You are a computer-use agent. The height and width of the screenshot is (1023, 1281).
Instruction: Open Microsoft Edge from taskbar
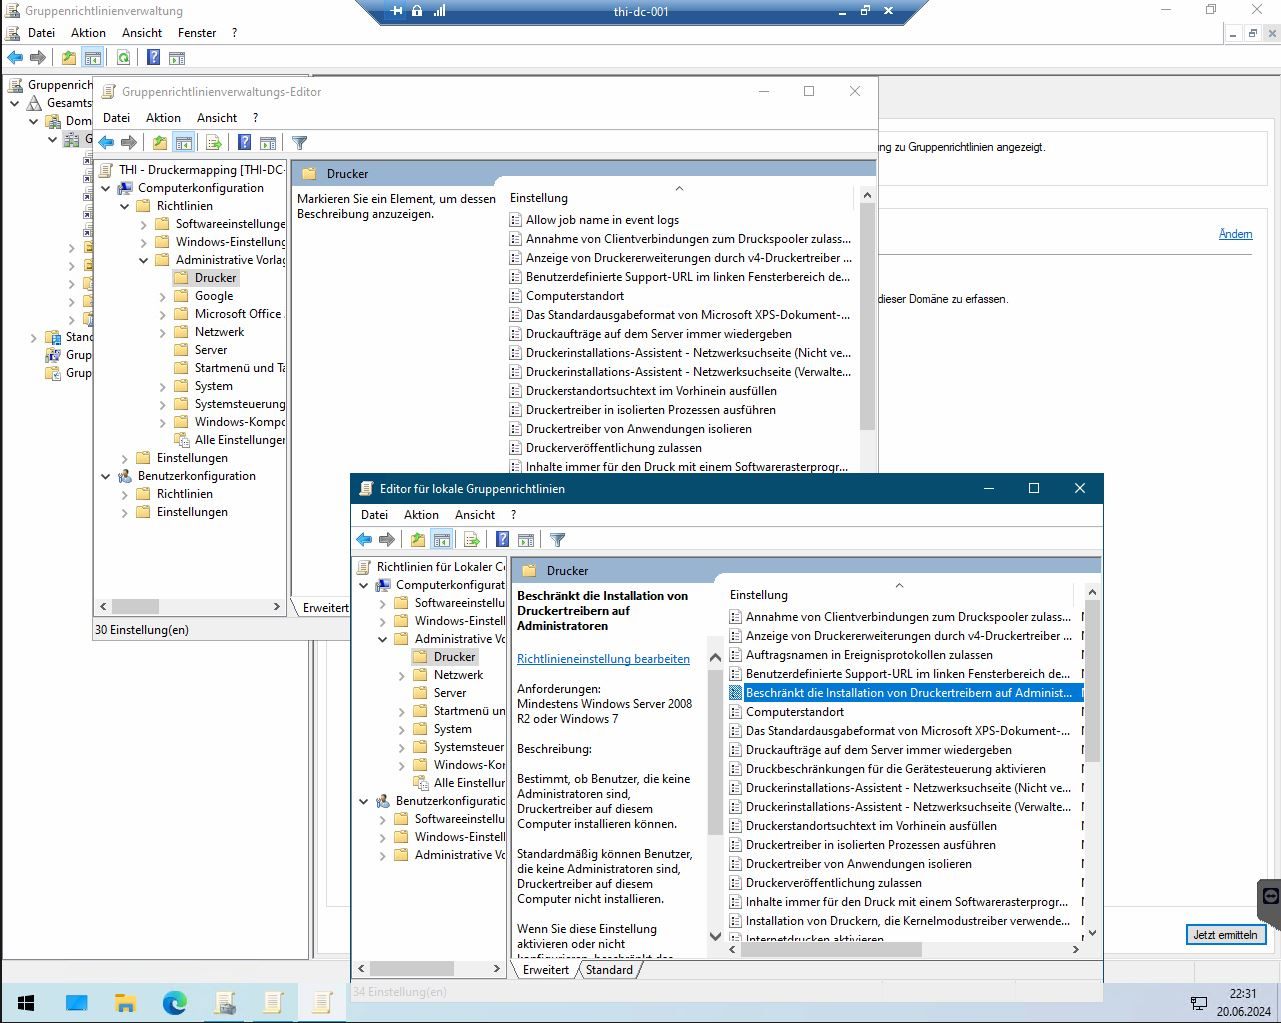coord(174,1002)
